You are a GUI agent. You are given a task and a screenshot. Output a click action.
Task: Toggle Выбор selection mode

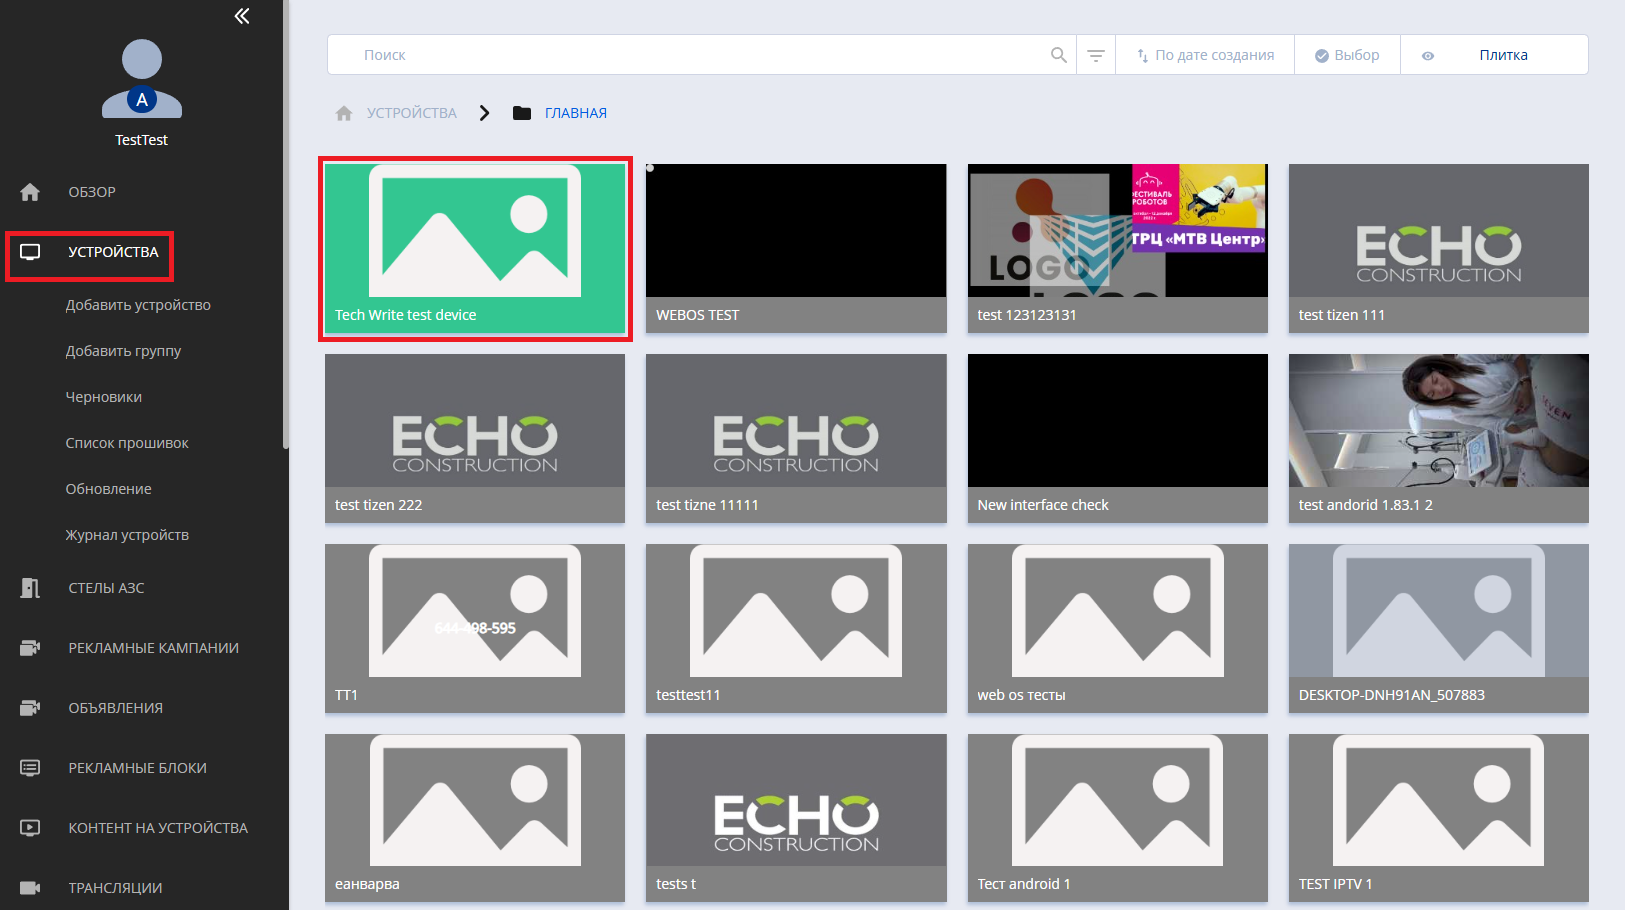pyautogui.click(x=1346, y=55)
